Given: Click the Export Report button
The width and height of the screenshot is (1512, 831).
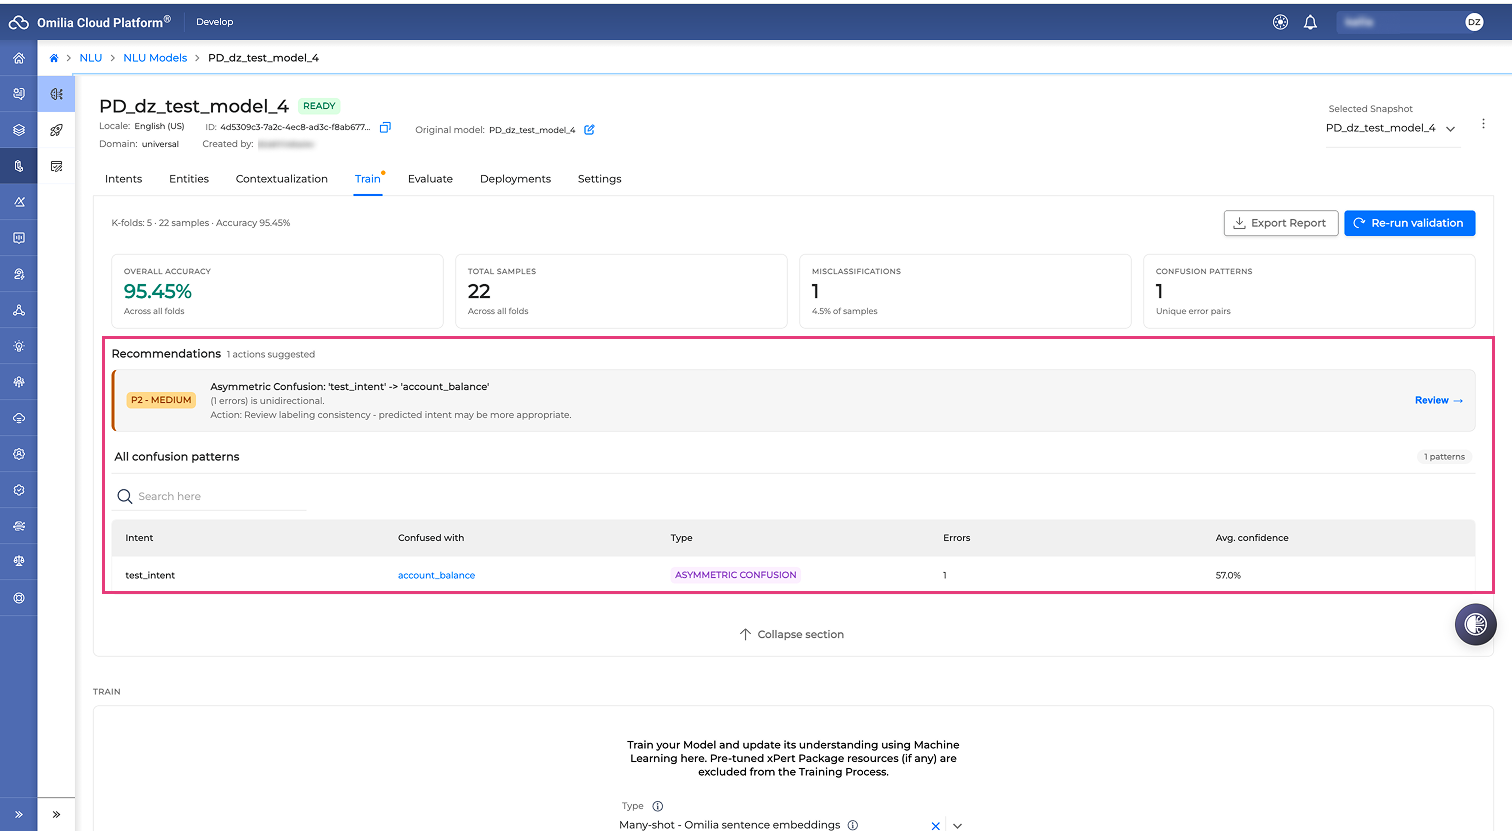Looking at the screenshot, I should pyautogui.click(x=1280, y=223).
